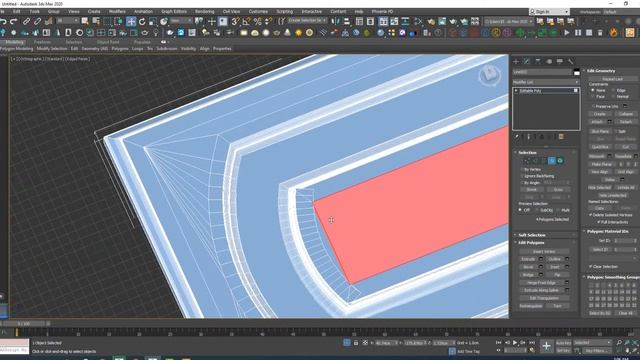This screenshot has width=640, height=360.
Task: Toggle the Percent Snap icon
Action: pos(258,21)
